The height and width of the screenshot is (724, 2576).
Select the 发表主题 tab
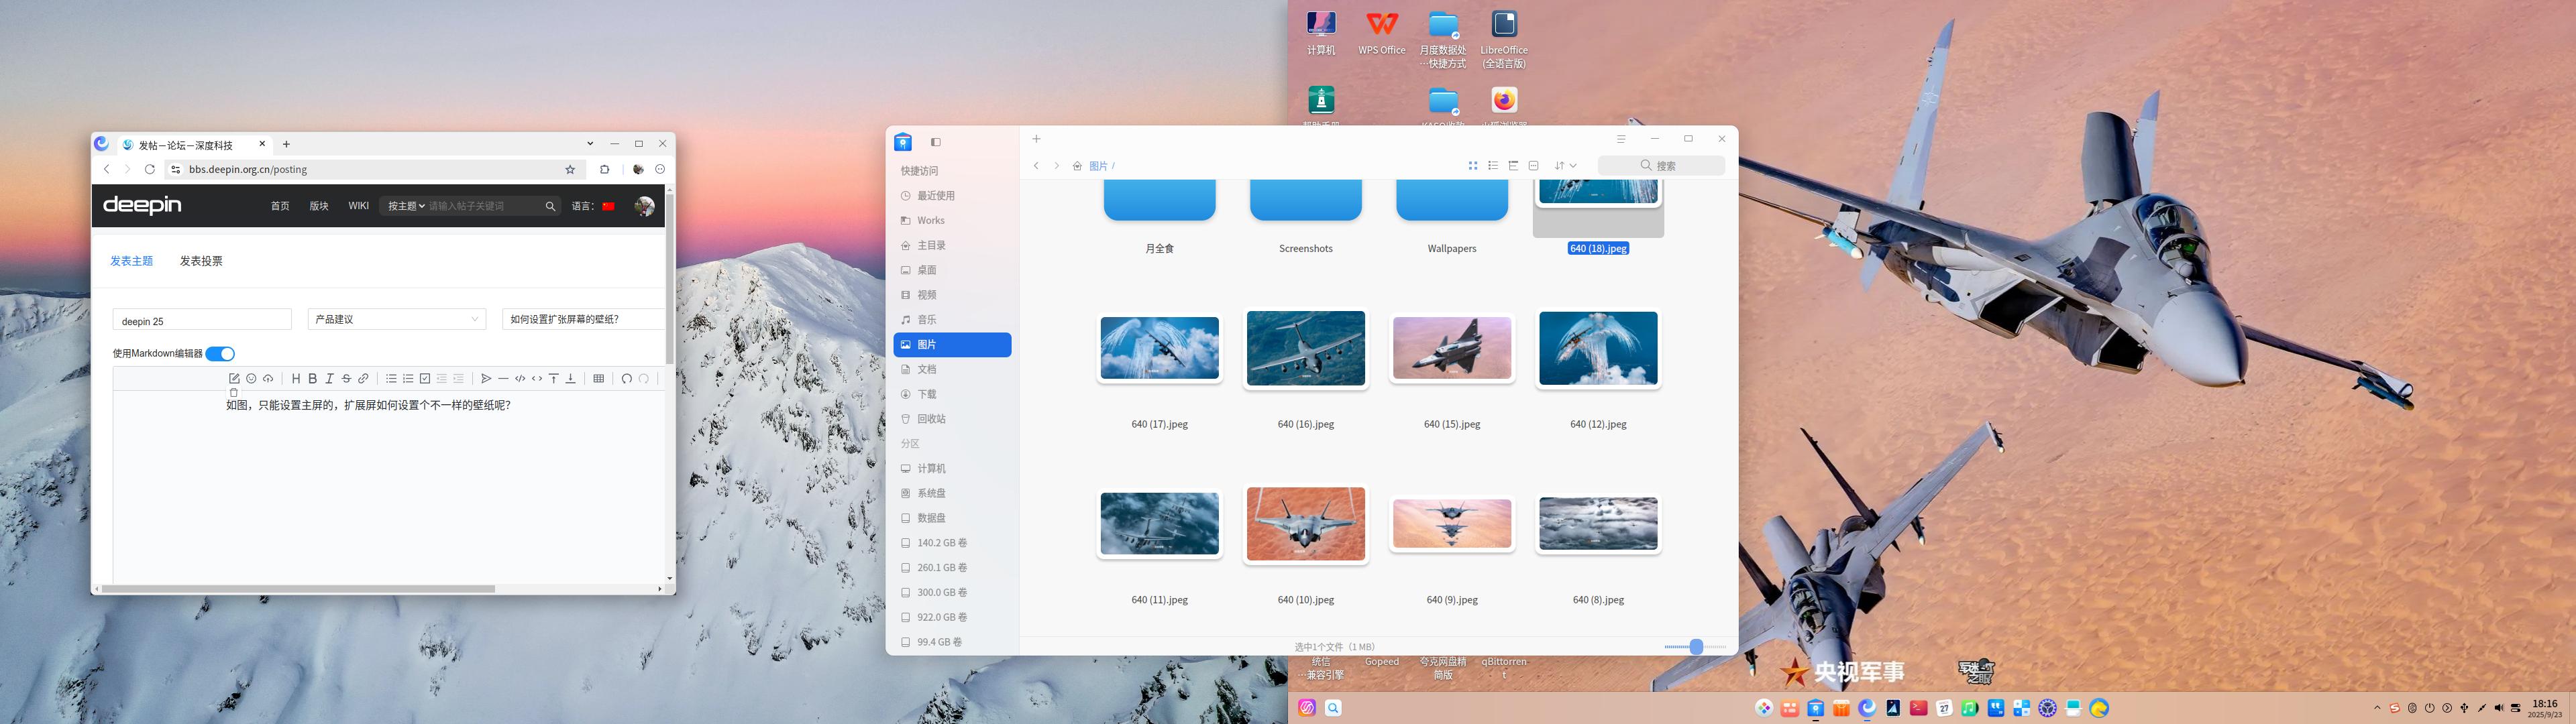tap(131, 261)
